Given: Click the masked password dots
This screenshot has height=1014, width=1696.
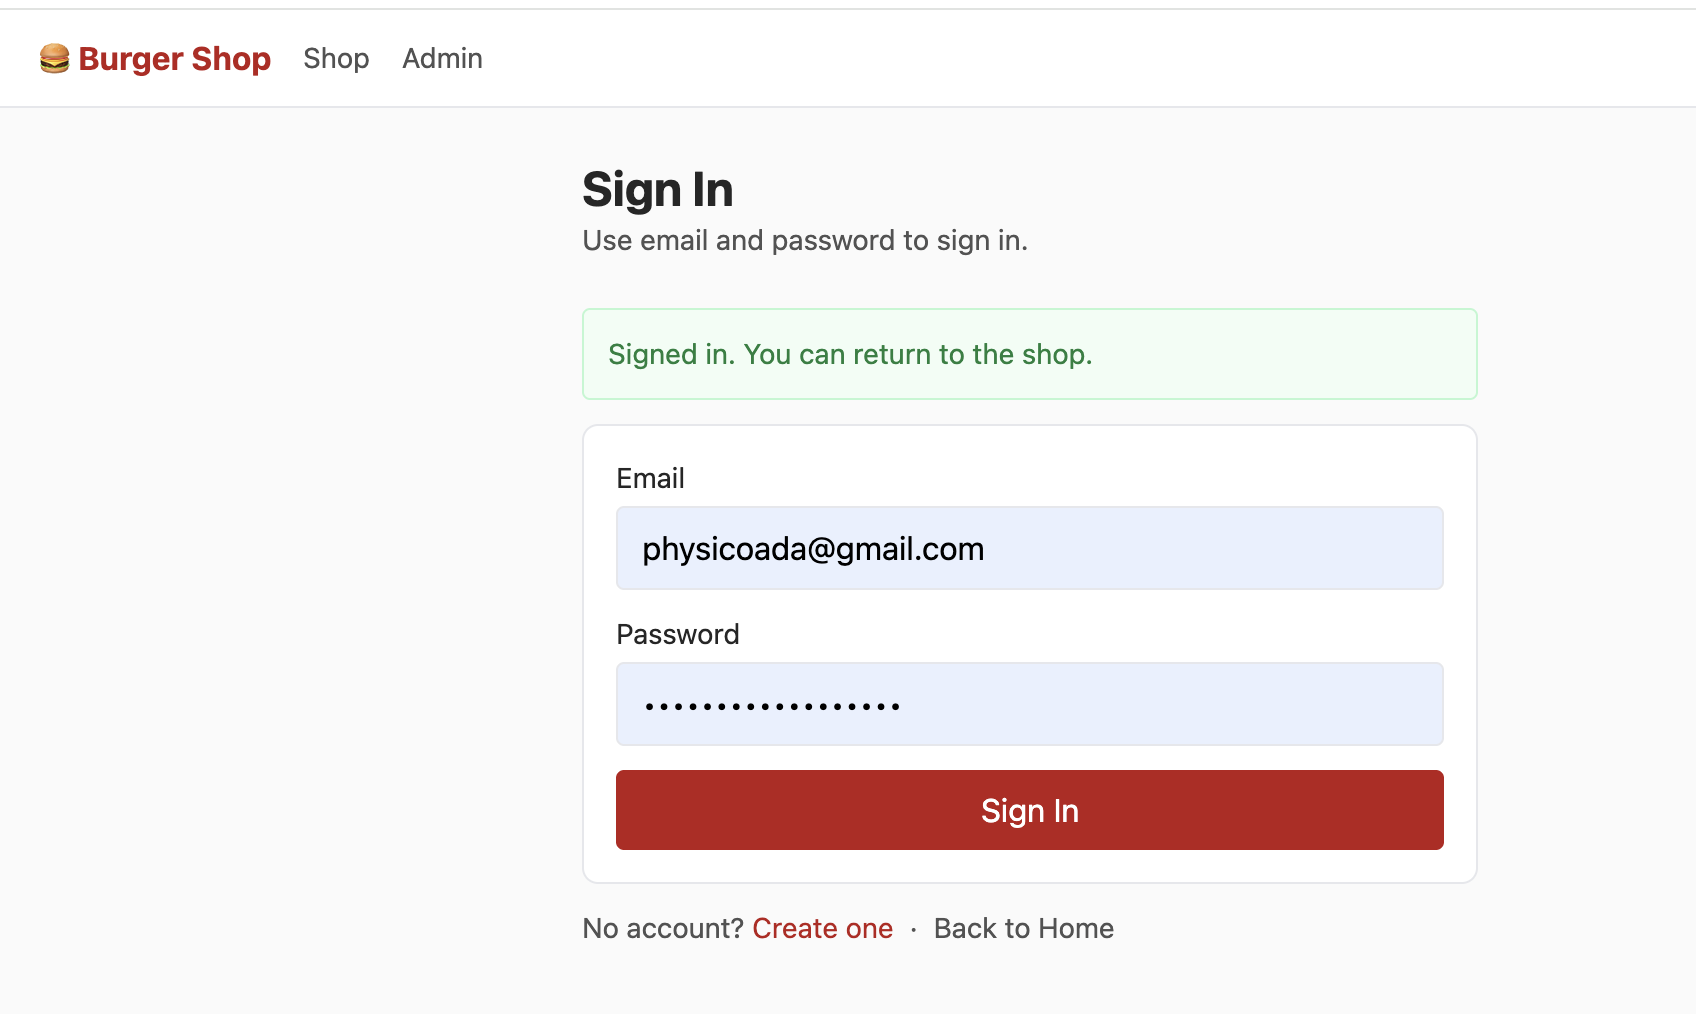Looking at the screenshot, I should point(772,706).
